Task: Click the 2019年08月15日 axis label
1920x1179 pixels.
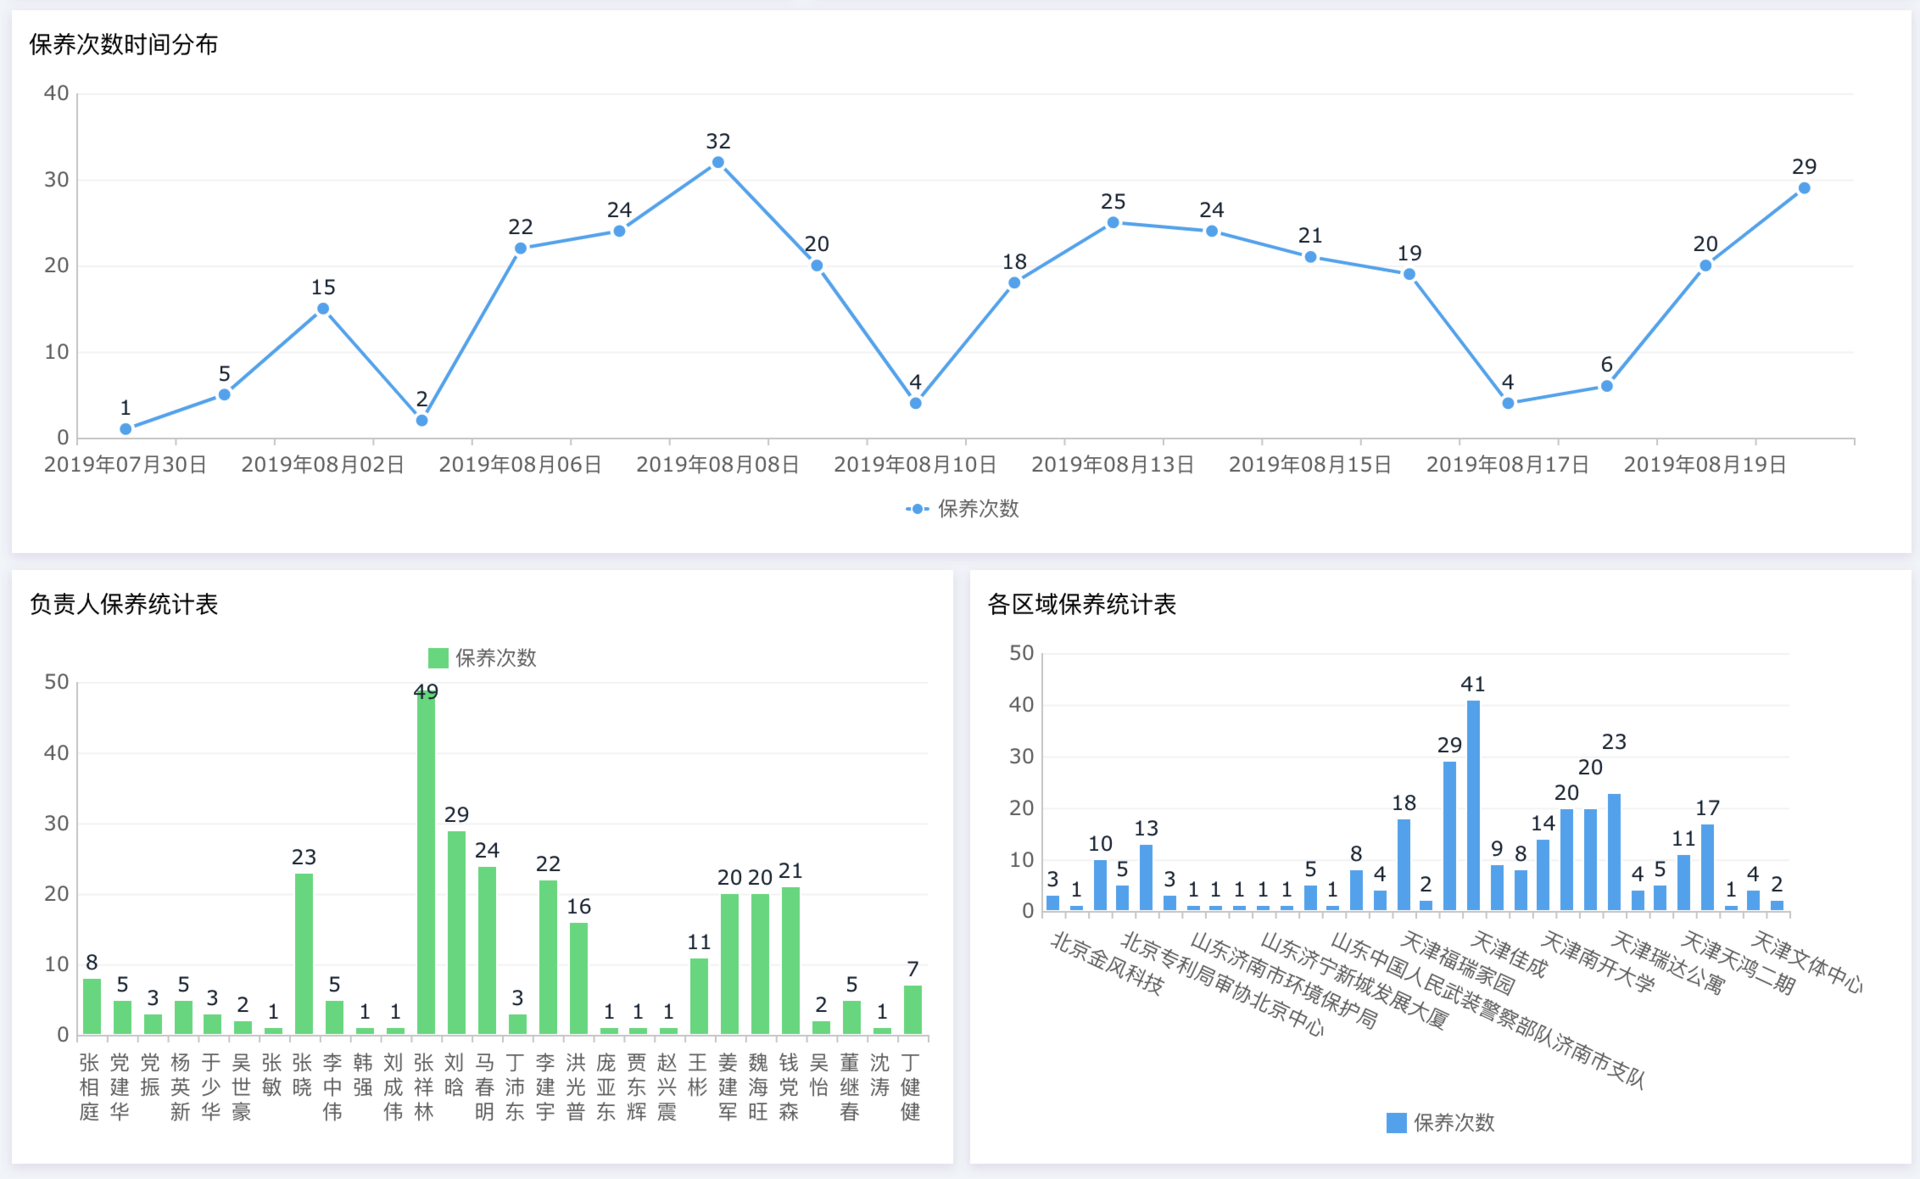Action: click(1310, 465)
